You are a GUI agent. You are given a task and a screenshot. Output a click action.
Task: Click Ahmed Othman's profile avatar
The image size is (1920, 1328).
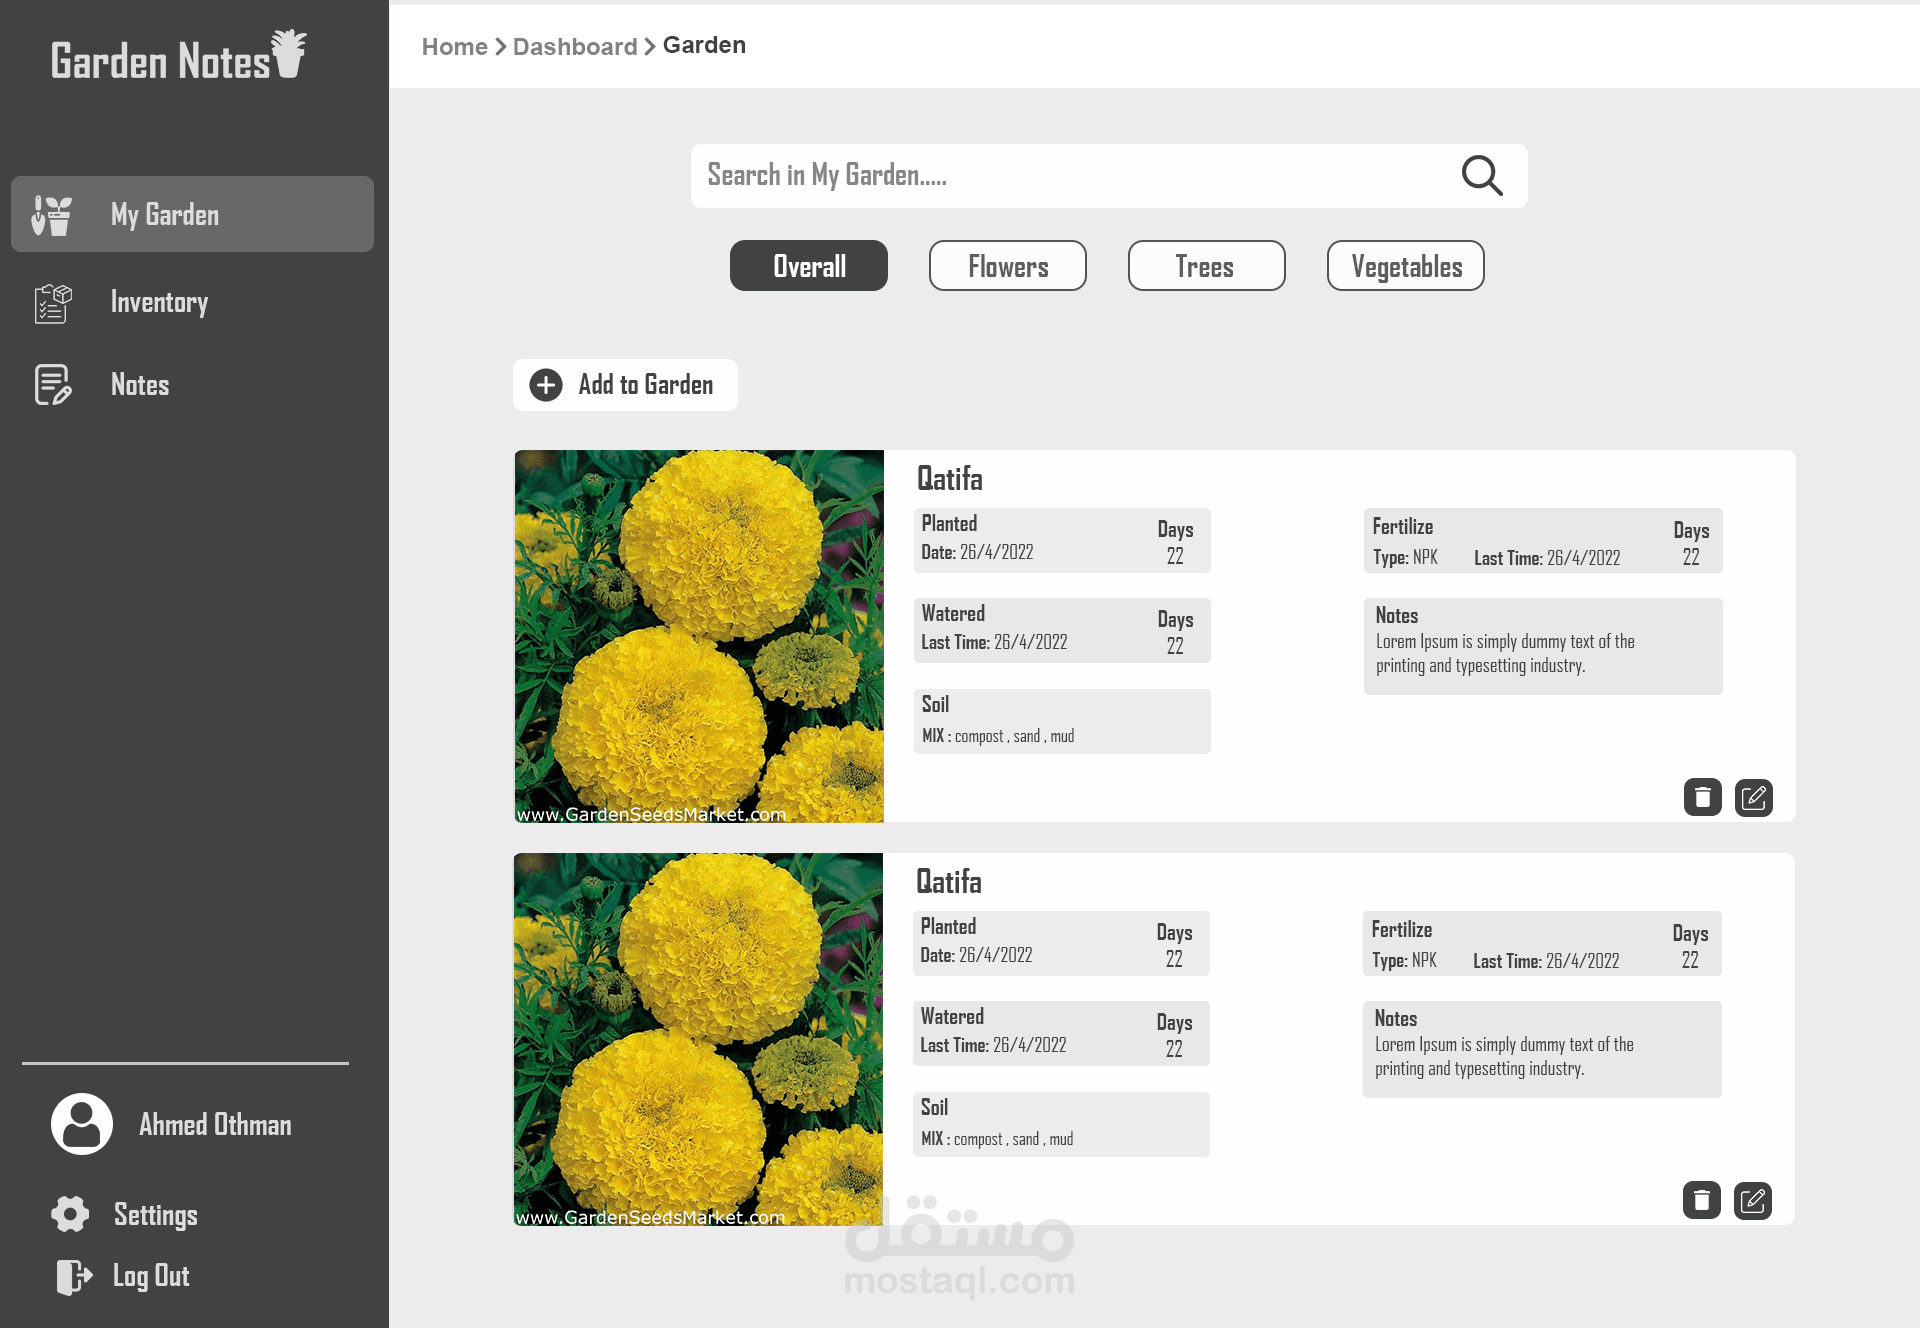(x=82, y=1124)
